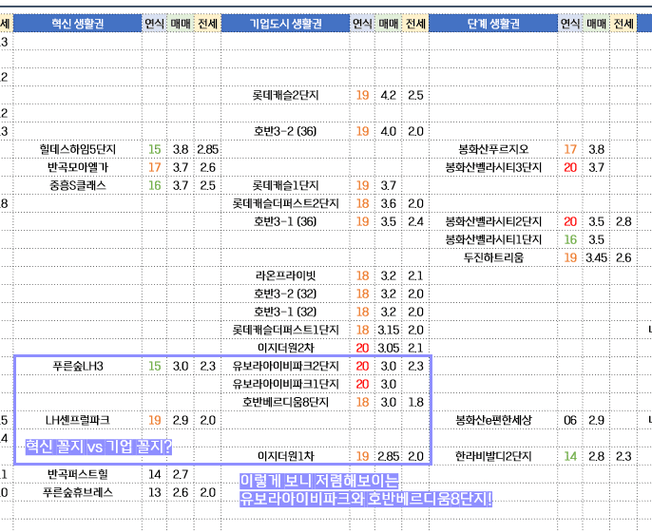The height and width of the screenshot is (531, 652).
Task: Click the 2.4 jeonse cell
Action: tap(415, 222)
